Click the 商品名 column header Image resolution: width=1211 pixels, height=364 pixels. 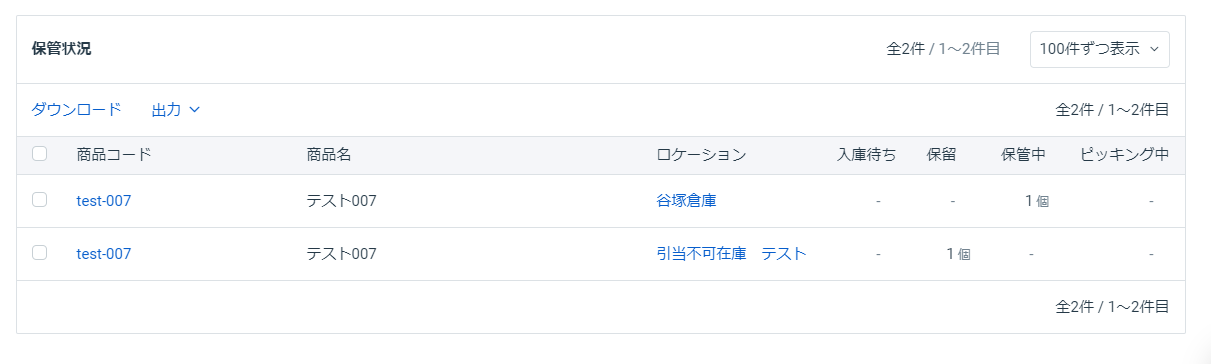329,155
